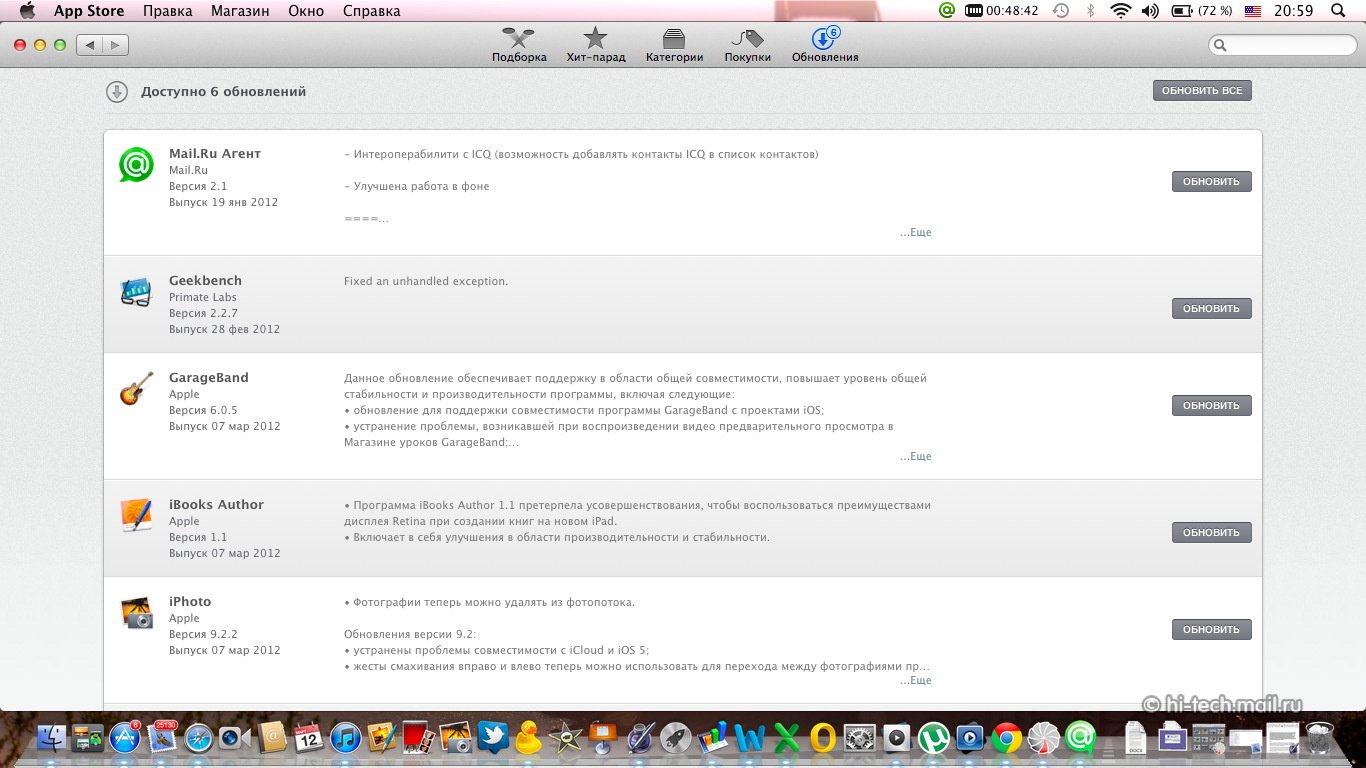Update iPhoto
Screen dimensions: 1366x768
1211,630
